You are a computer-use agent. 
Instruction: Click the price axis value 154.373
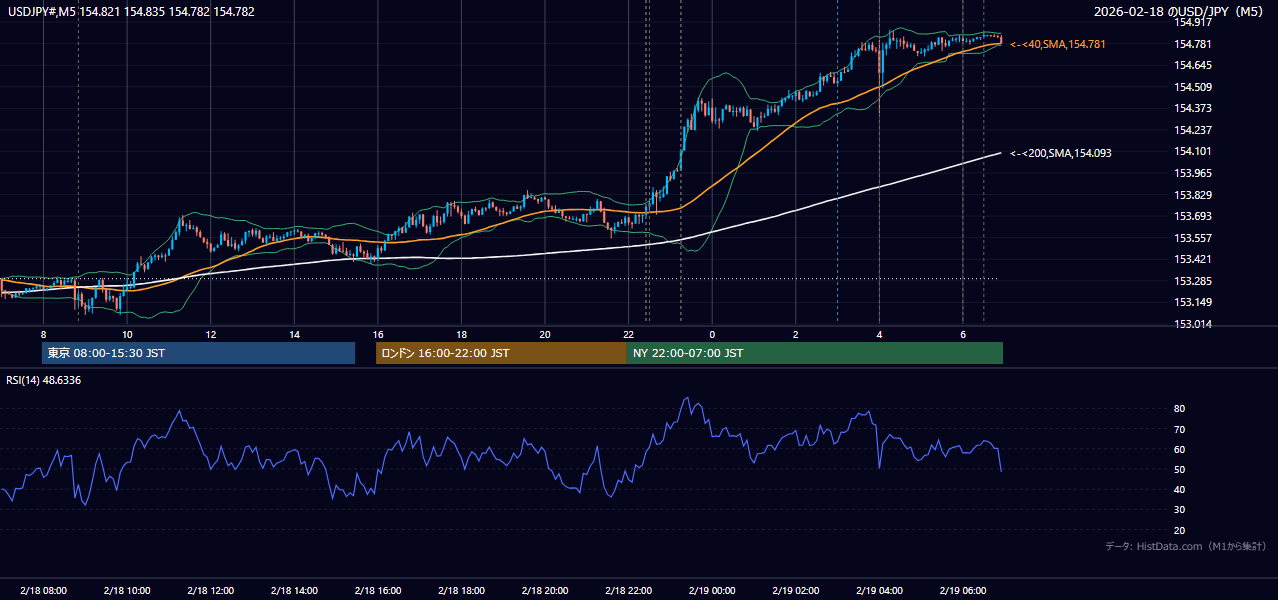tap(1193, 108)
